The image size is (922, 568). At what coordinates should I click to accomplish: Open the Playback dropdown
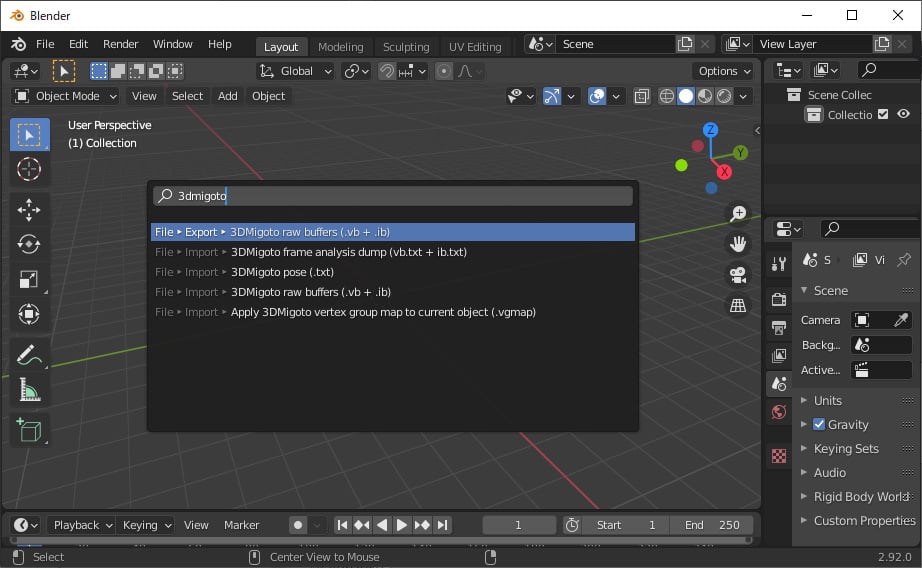pos(81,525)
